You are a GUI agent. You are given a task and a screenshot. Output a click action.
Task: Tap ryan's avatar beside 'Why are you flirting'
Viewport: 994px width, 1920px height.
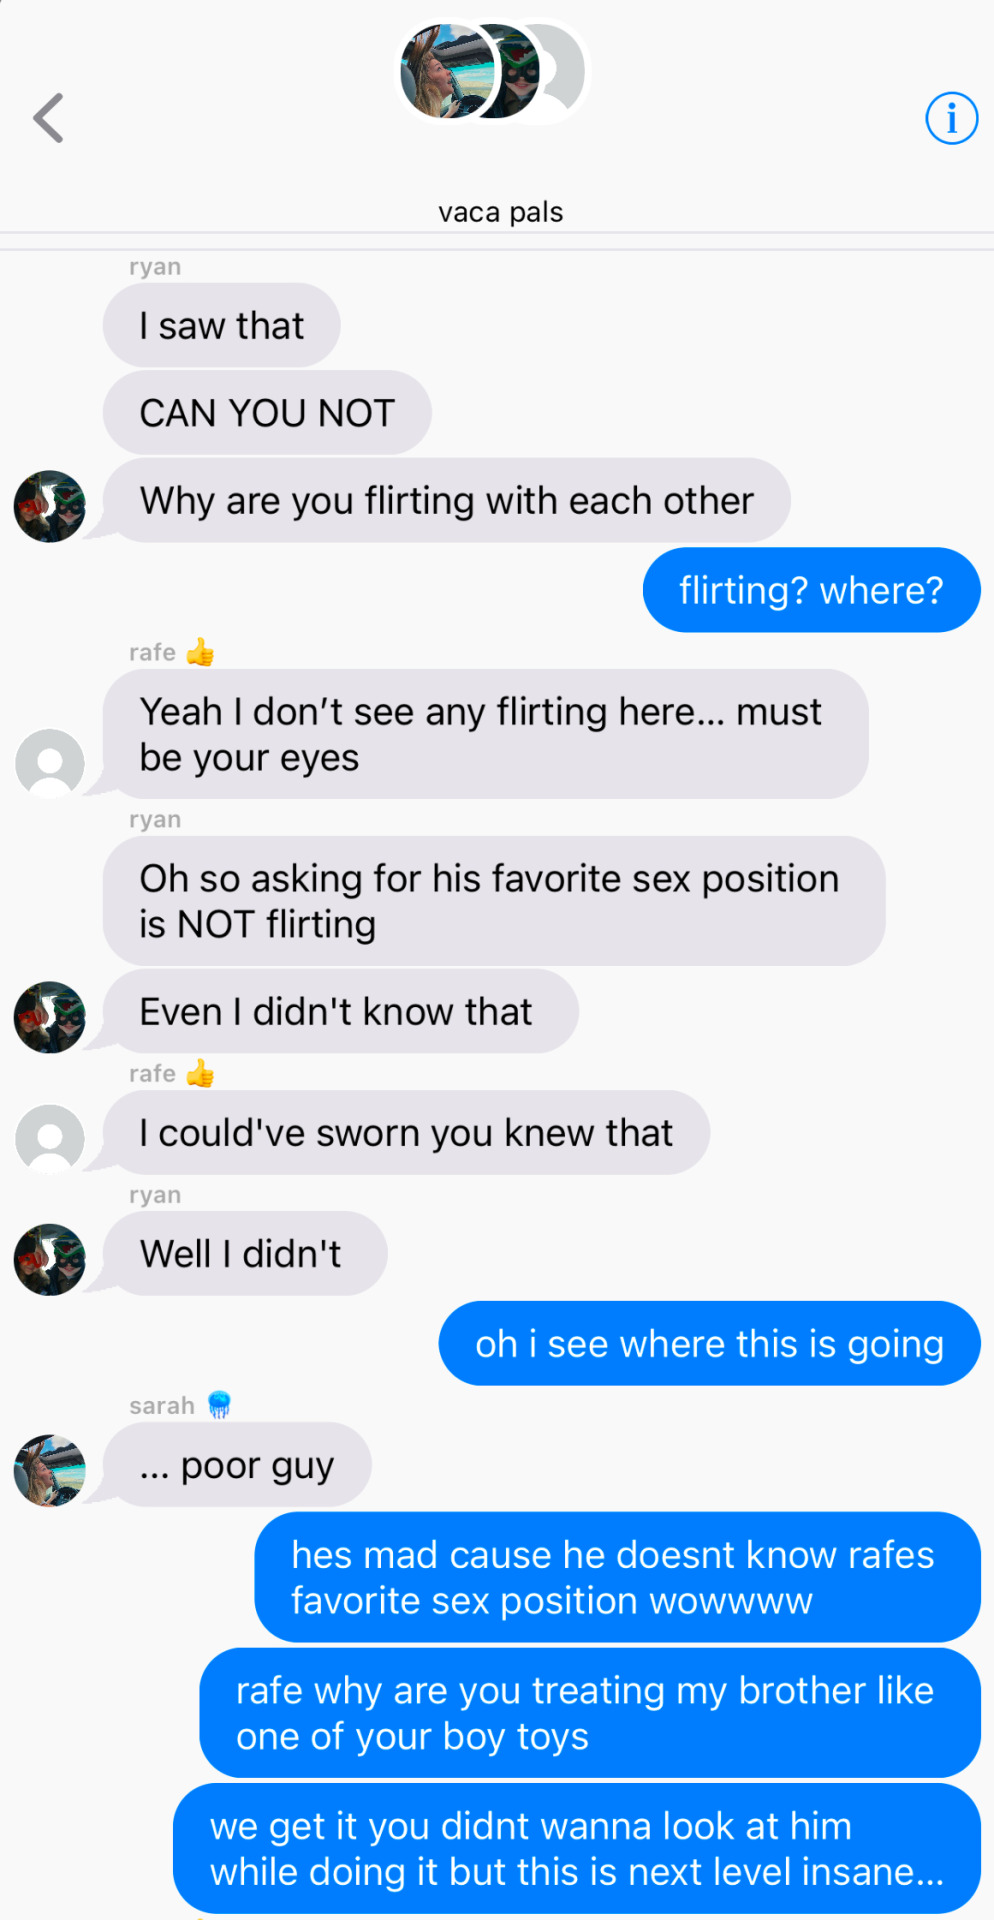(49, 506)
